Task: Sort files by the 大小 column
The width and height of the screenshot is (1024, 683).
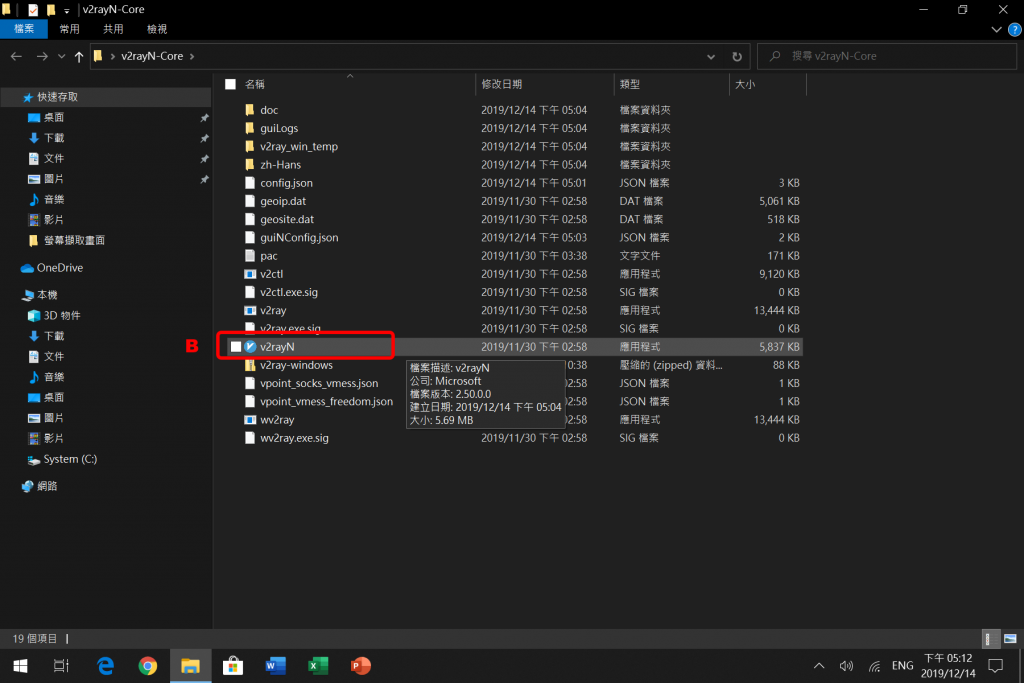Action: coord(745,84)
